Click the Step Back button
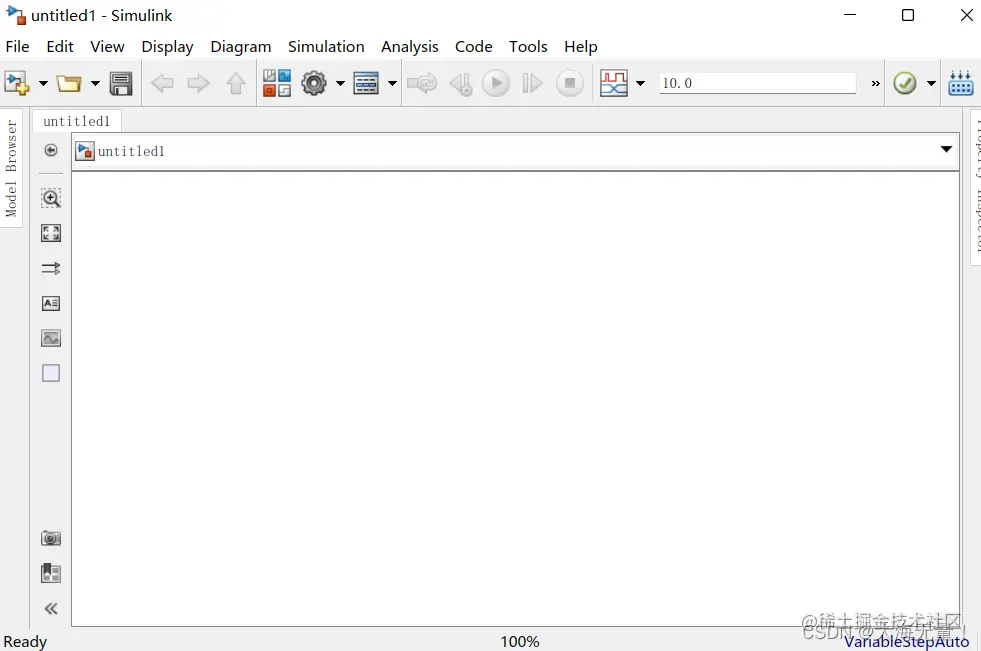The width and height of the screenshot is (981, 651). [x=461, y=83]
